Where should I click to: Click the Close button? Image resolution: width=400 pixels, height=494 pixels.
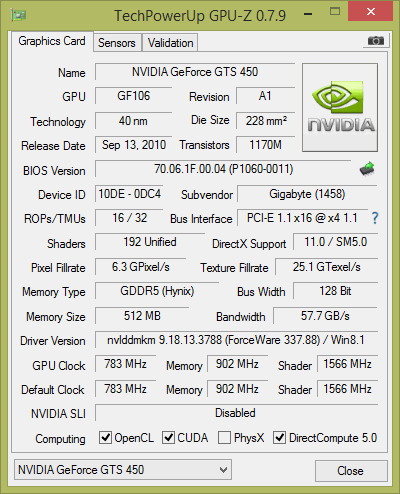click(x=351, y=471)
